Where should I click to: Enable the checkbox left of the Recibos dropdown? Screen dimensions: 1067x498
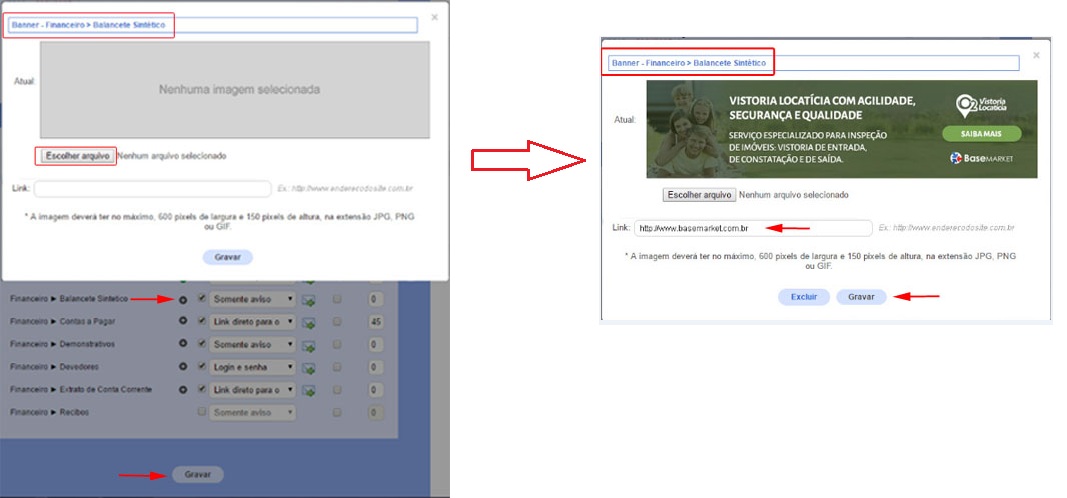point(203,412)
